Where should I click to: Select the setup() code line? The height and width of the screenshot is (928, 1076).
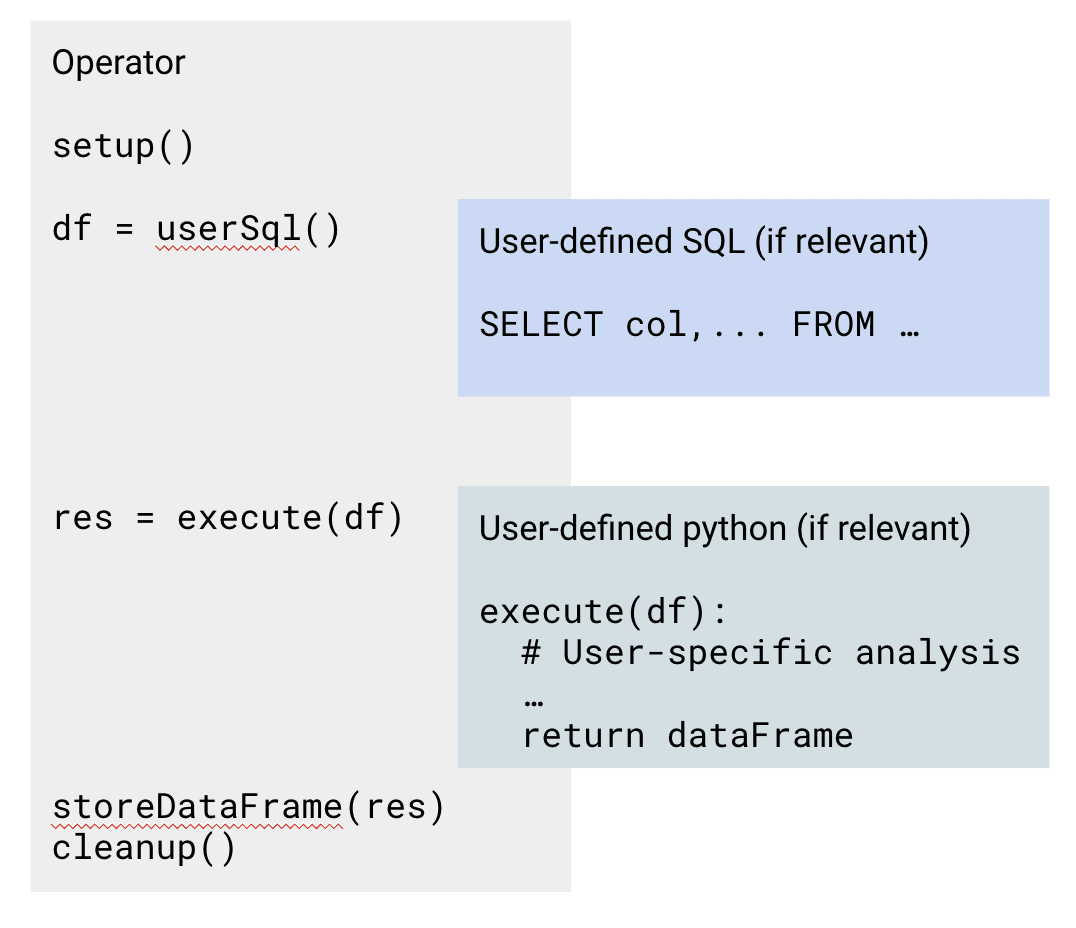(124, 146)
